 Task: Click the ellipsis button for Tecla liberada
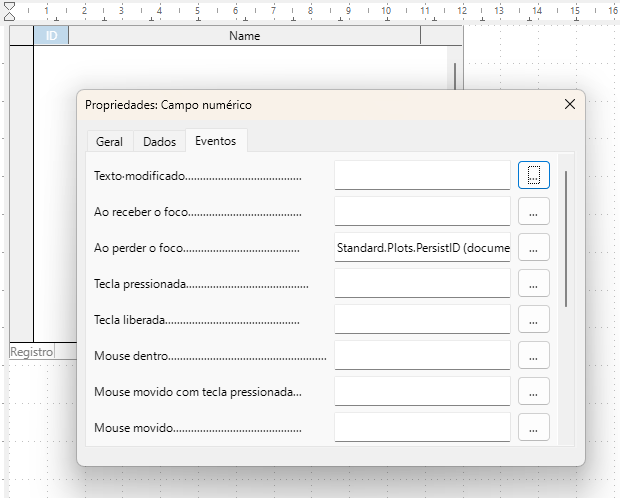coord(534,319)
